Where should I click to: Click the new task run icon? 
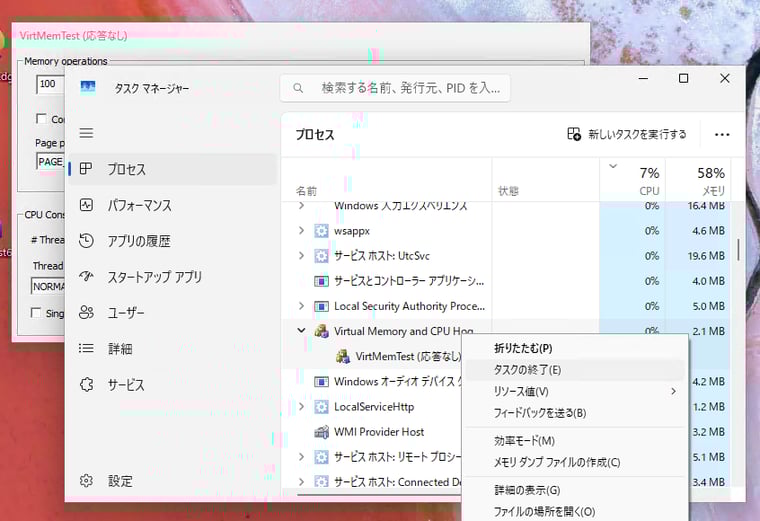(574, 134)
